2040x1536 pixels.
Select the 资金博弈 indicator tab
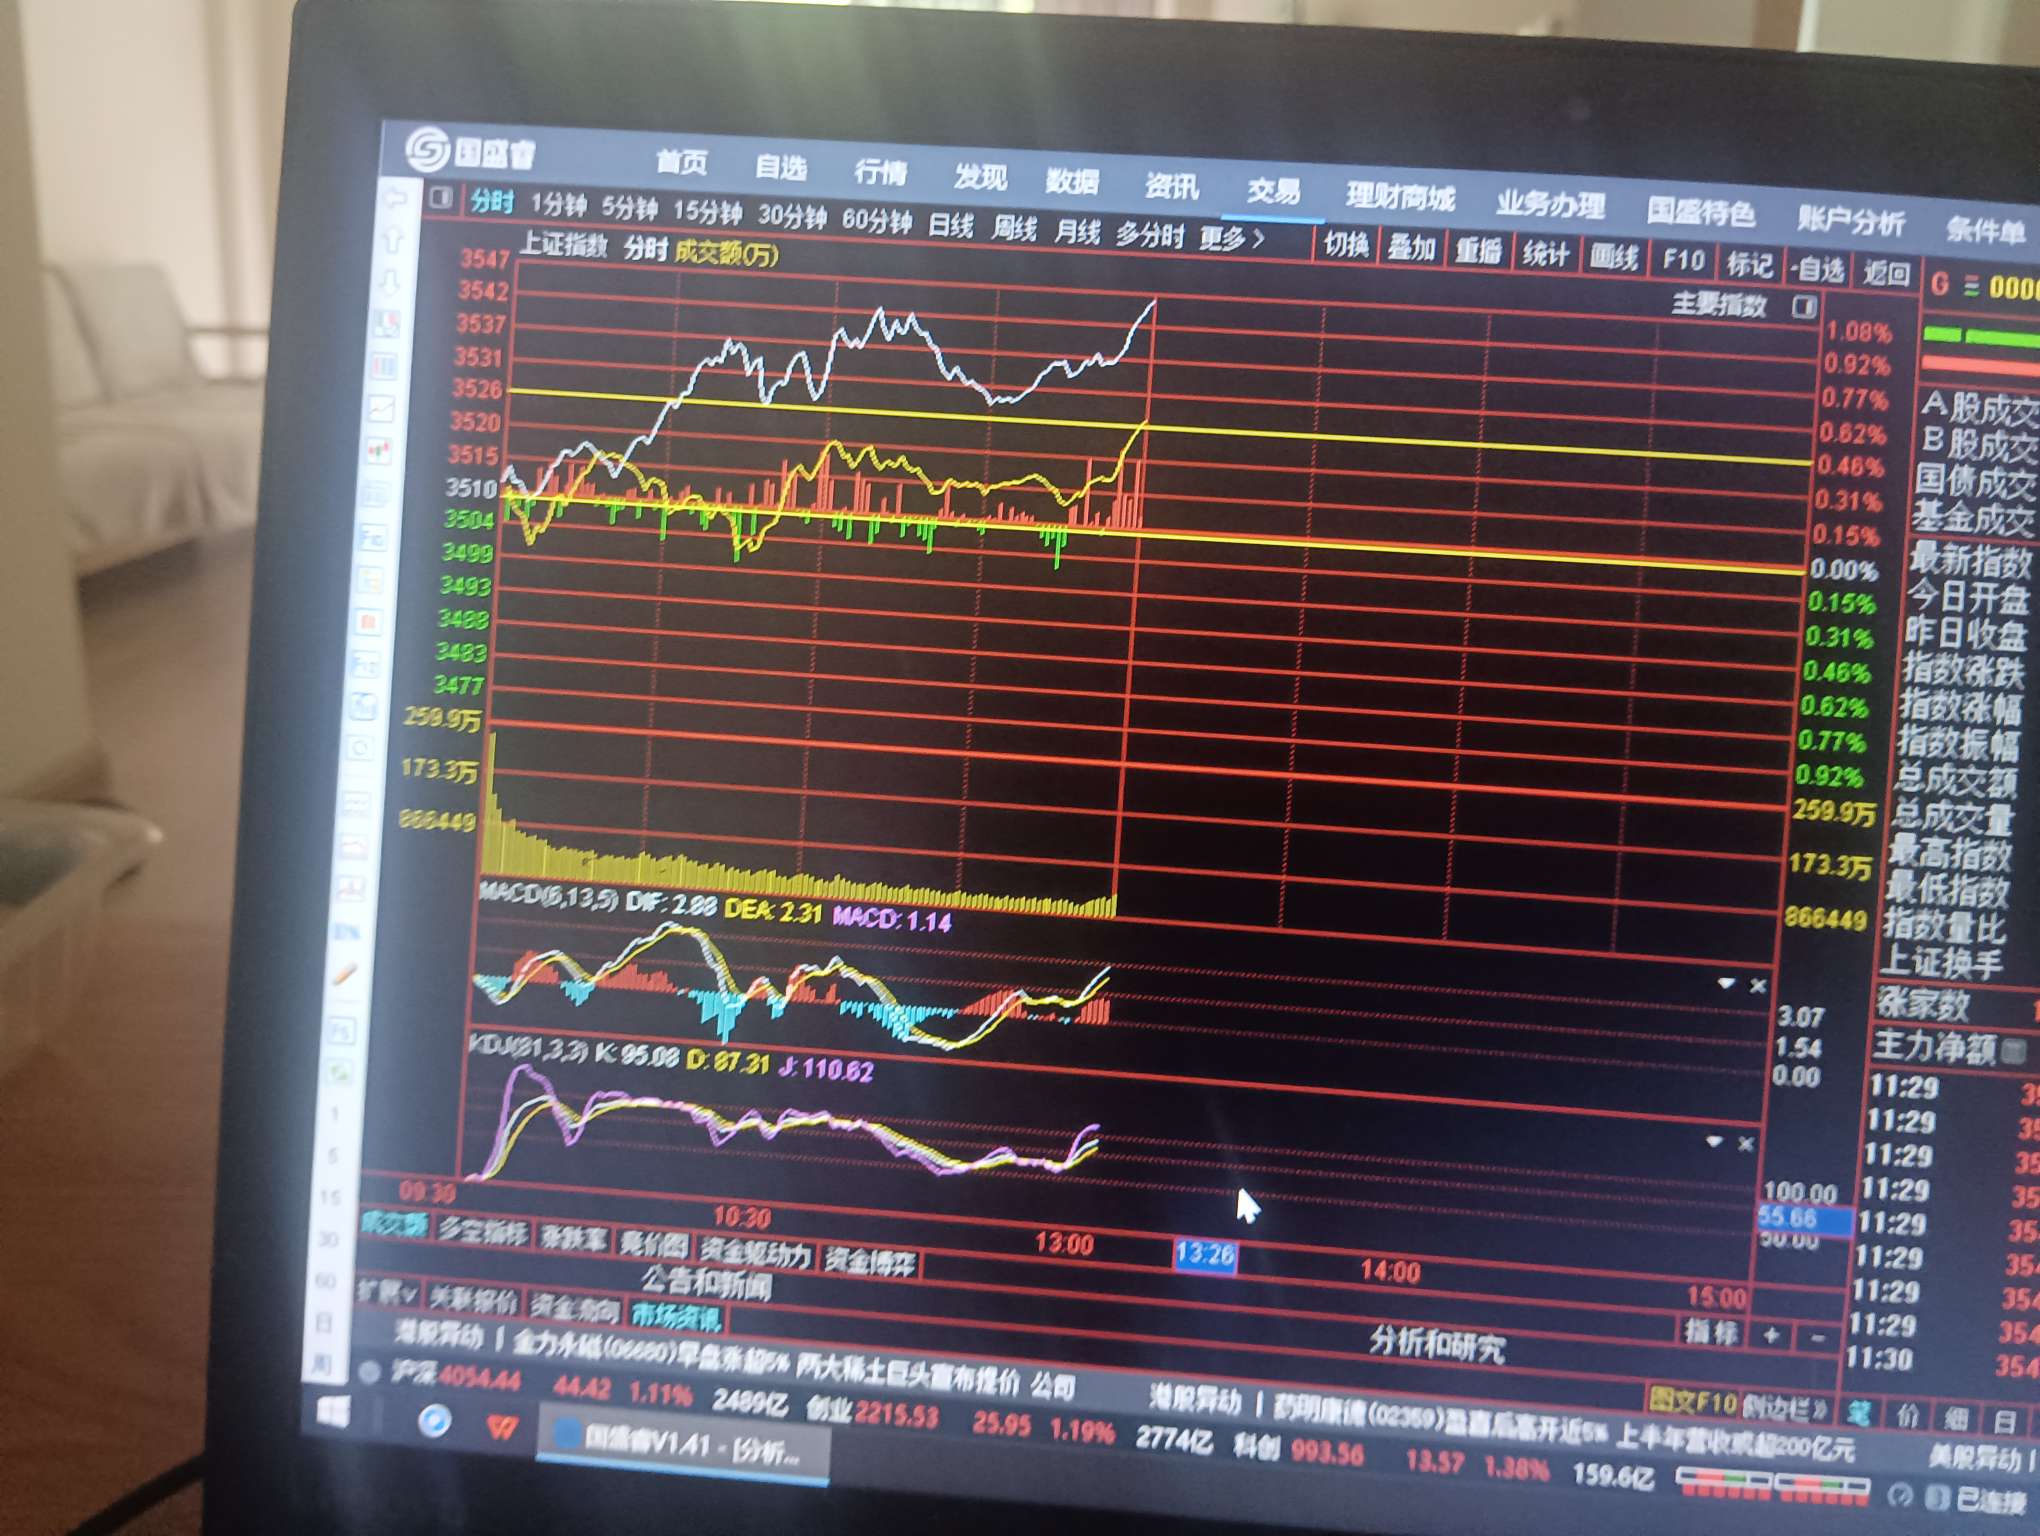[870, 1262]
